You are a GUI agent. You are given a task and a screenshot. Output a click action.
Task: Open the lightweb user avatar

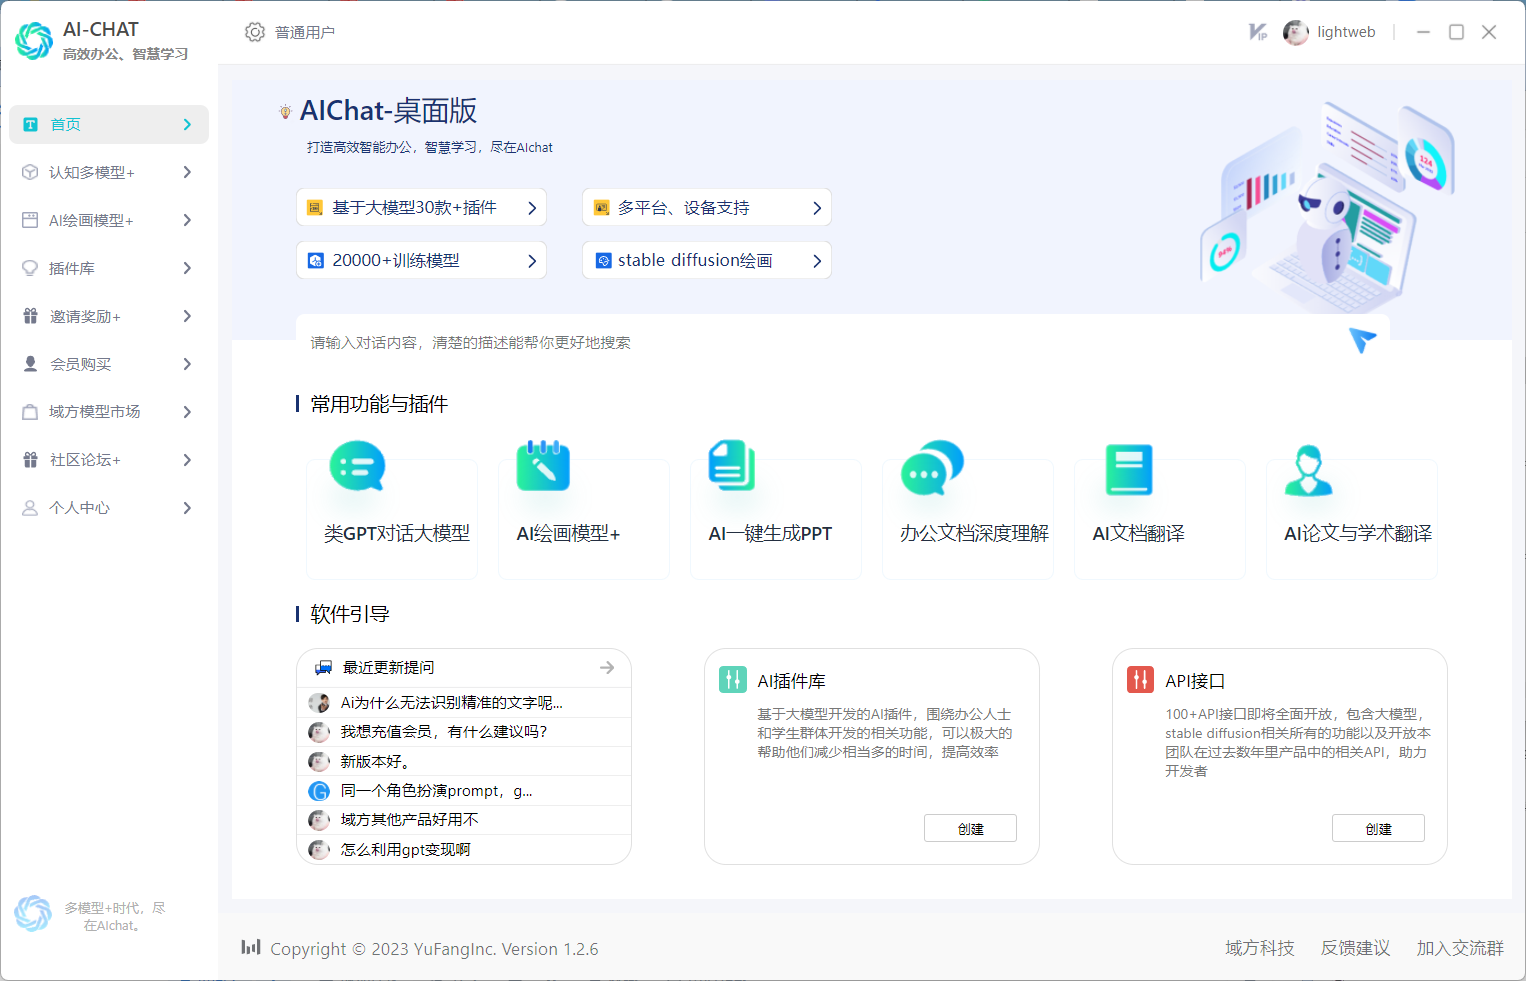[1296, 32]
